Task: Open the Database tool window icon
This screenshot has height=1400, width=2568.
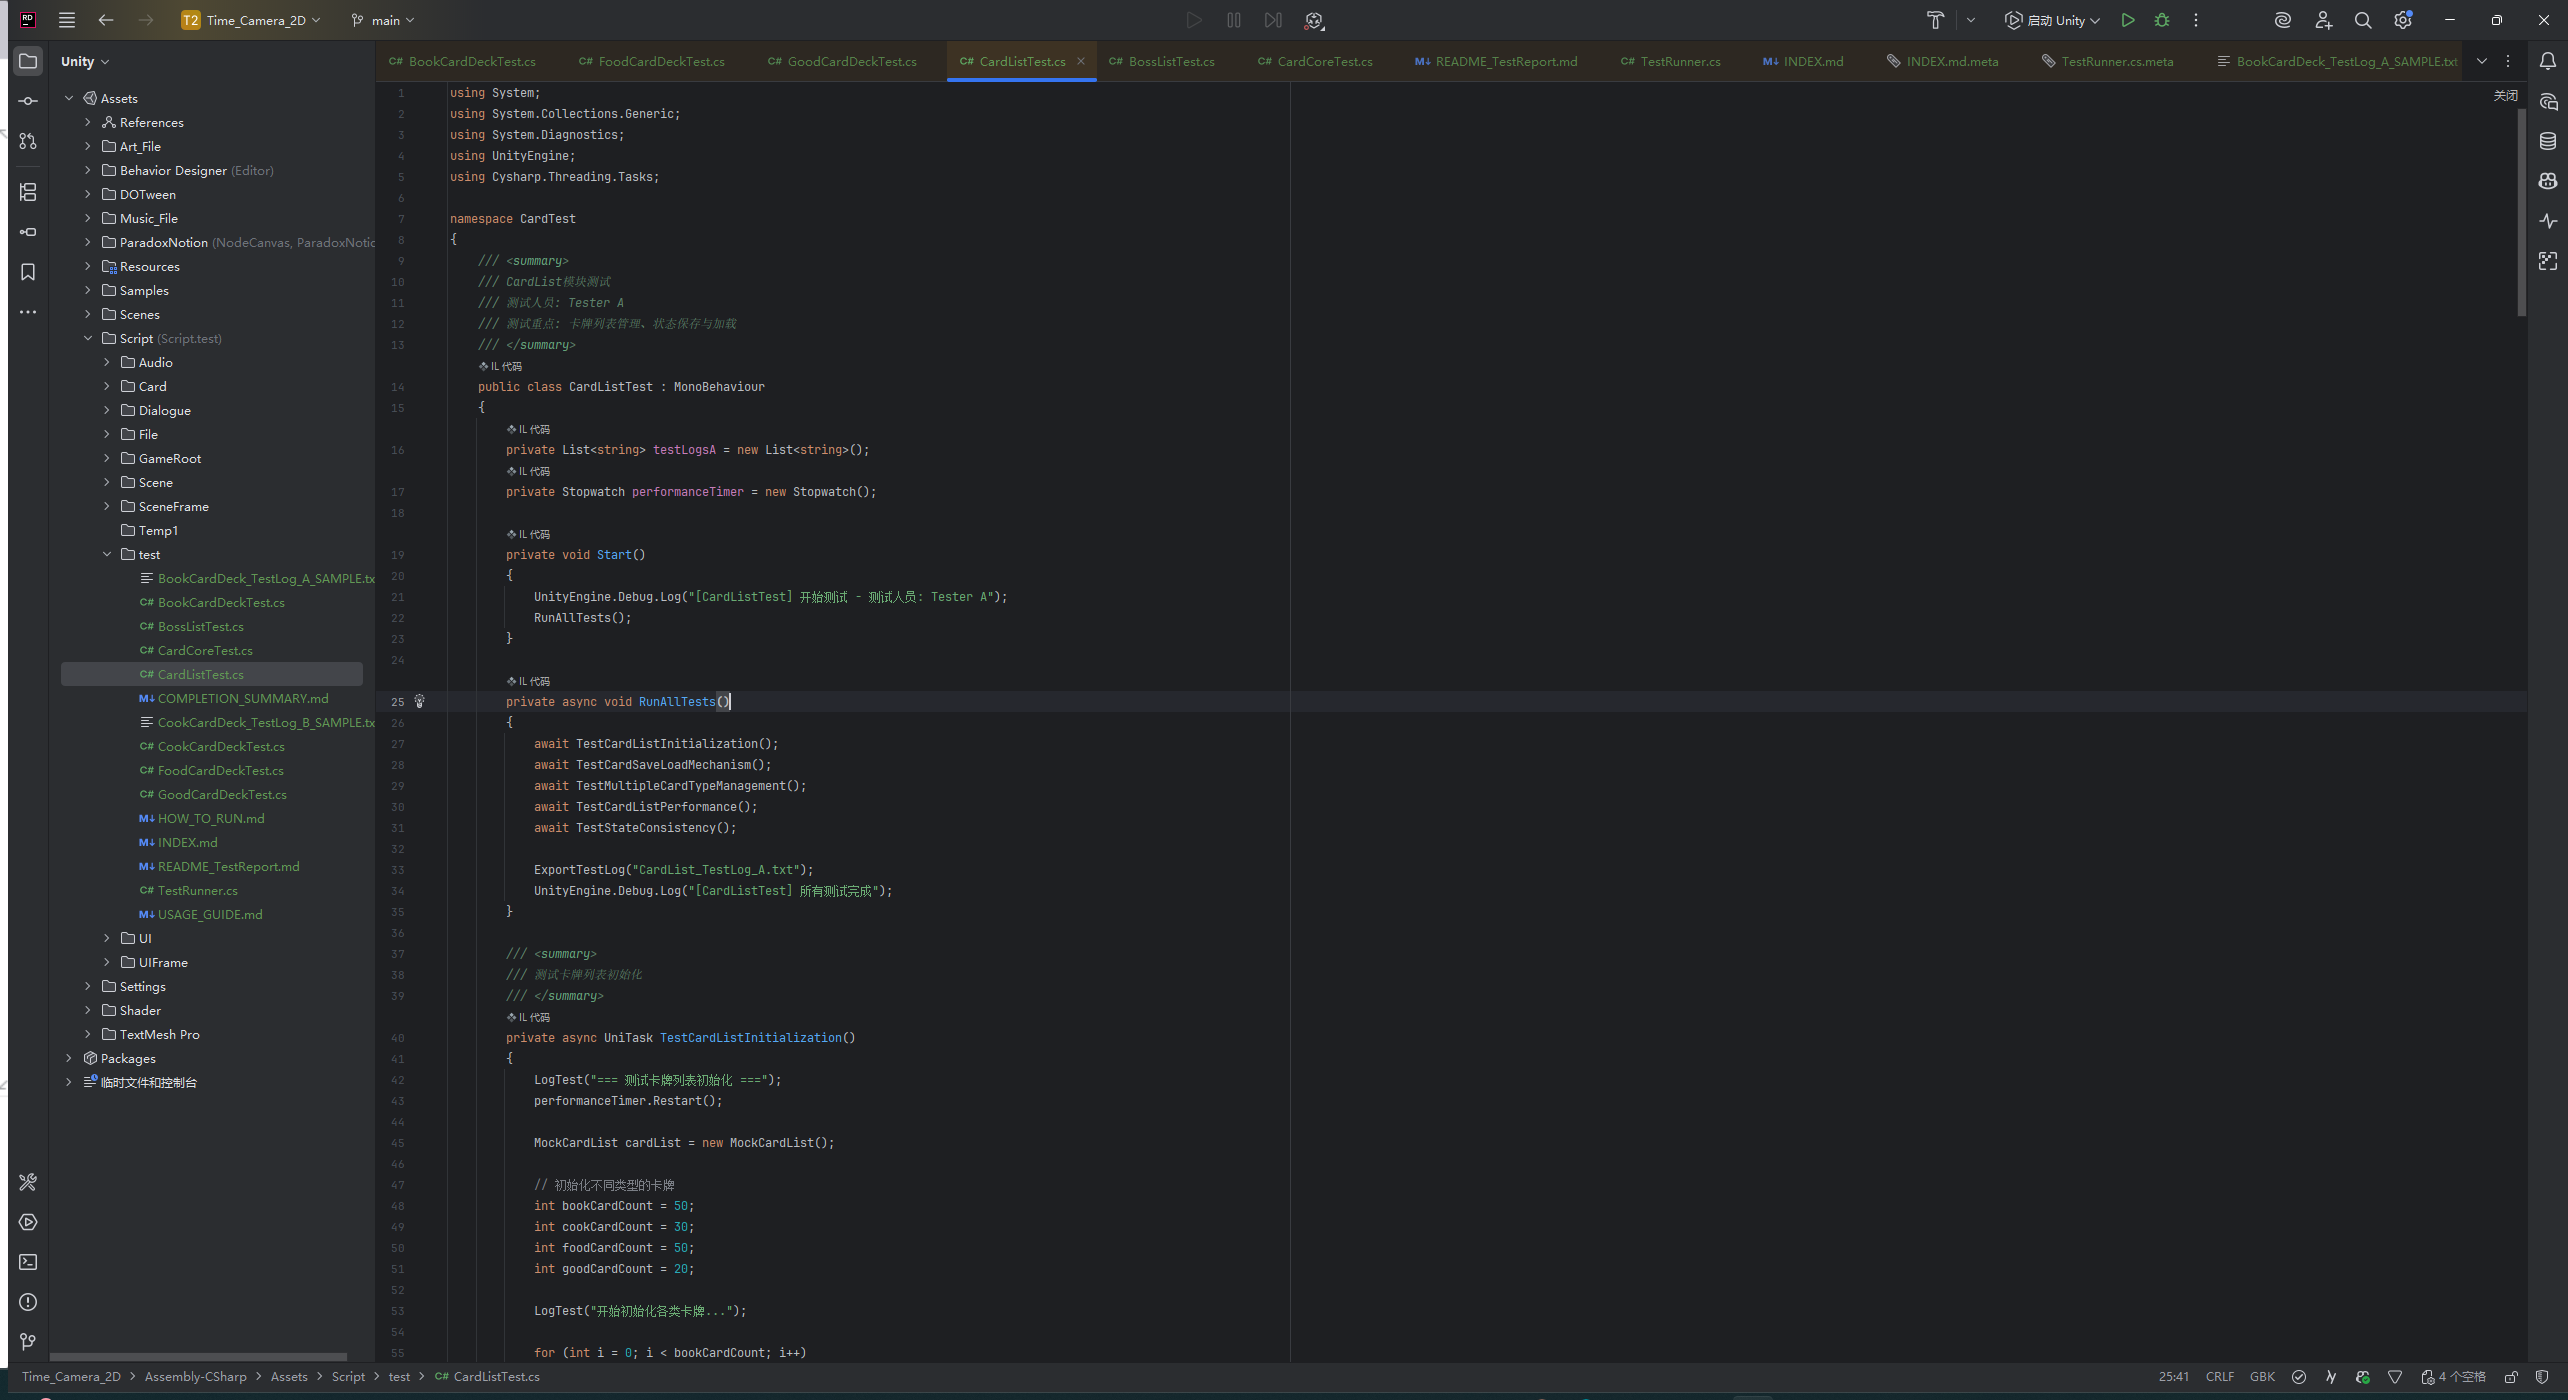Action: pyautogui.click(x=2548, y=141)
